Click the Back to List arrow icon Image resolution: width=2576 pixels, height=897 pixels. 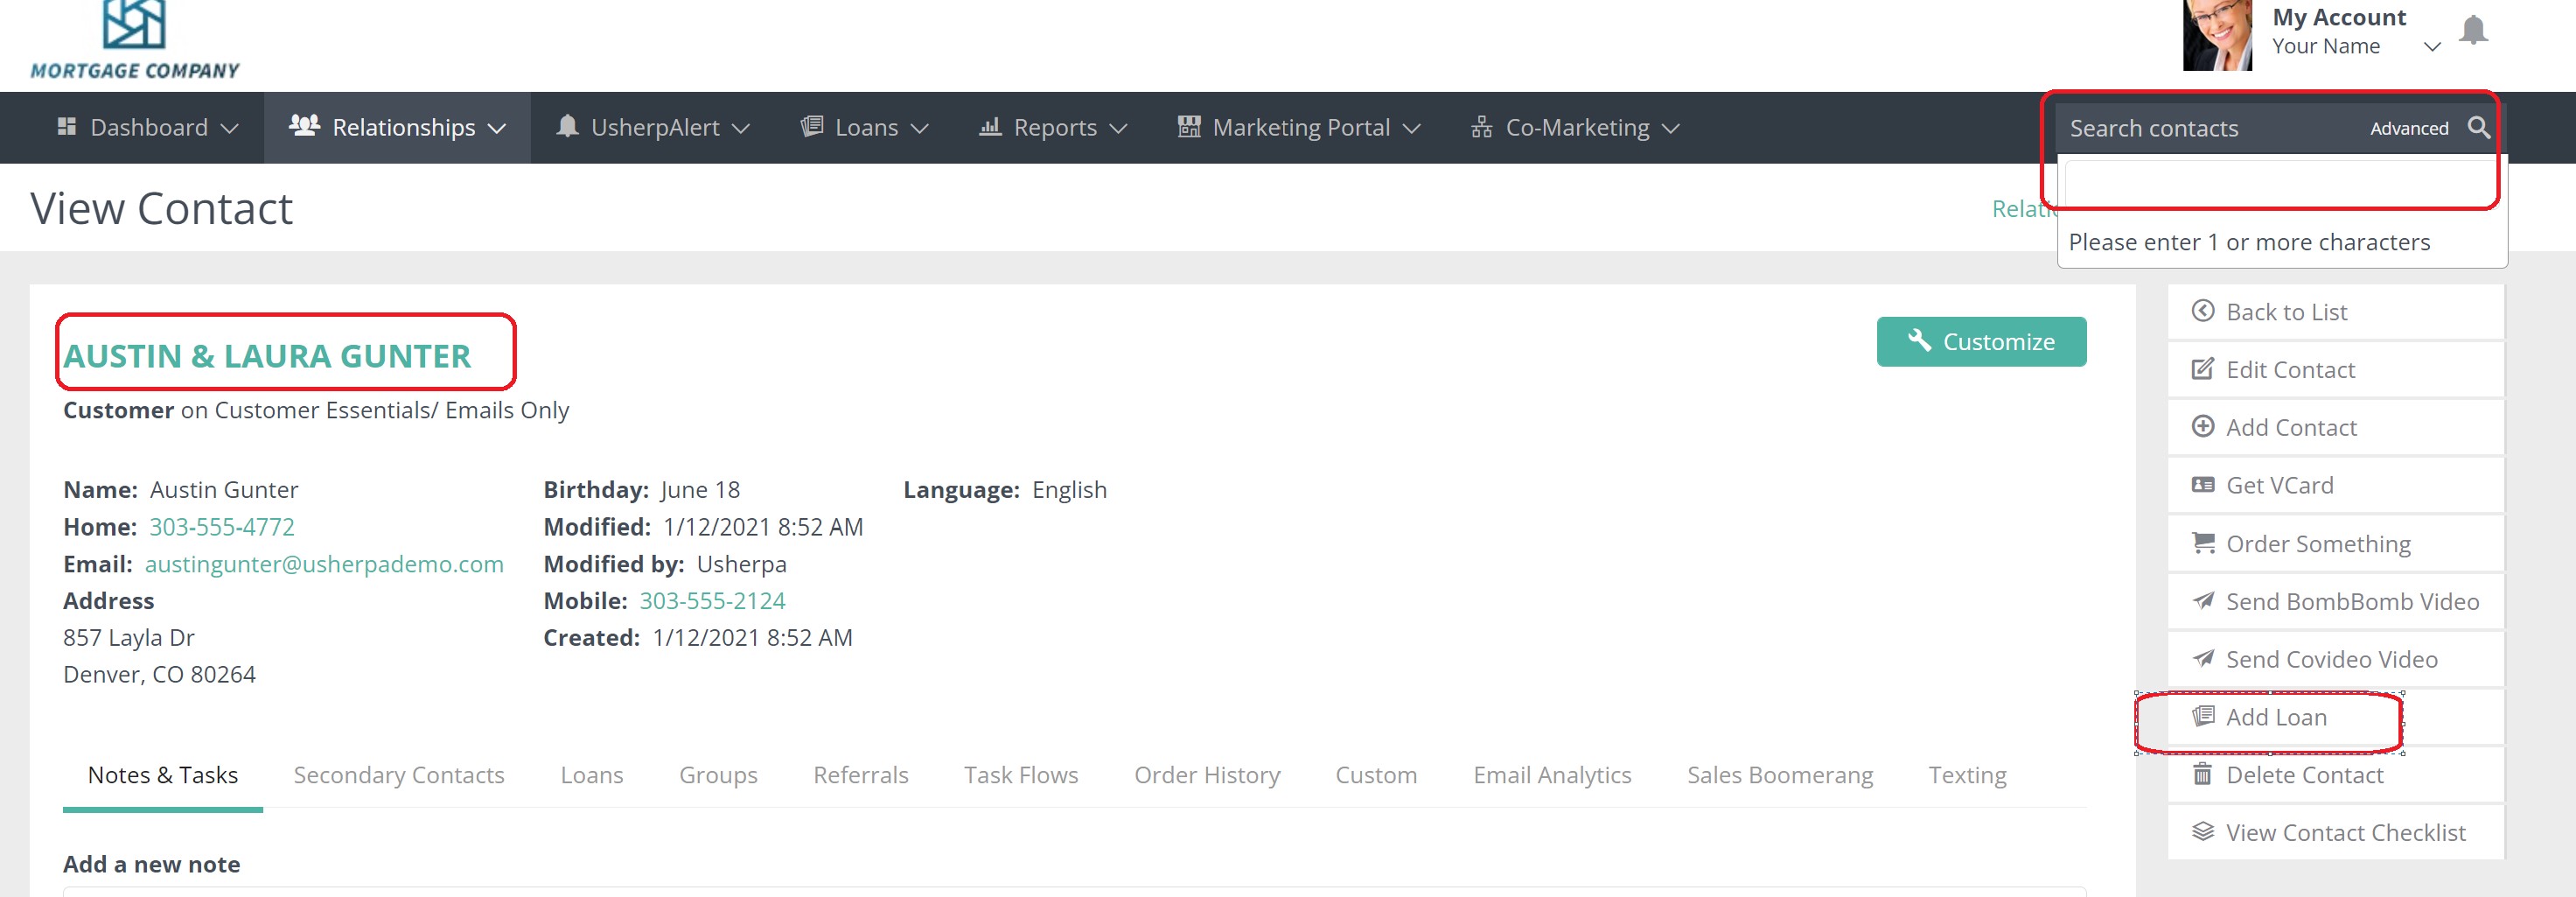(x=2203, y=311)
